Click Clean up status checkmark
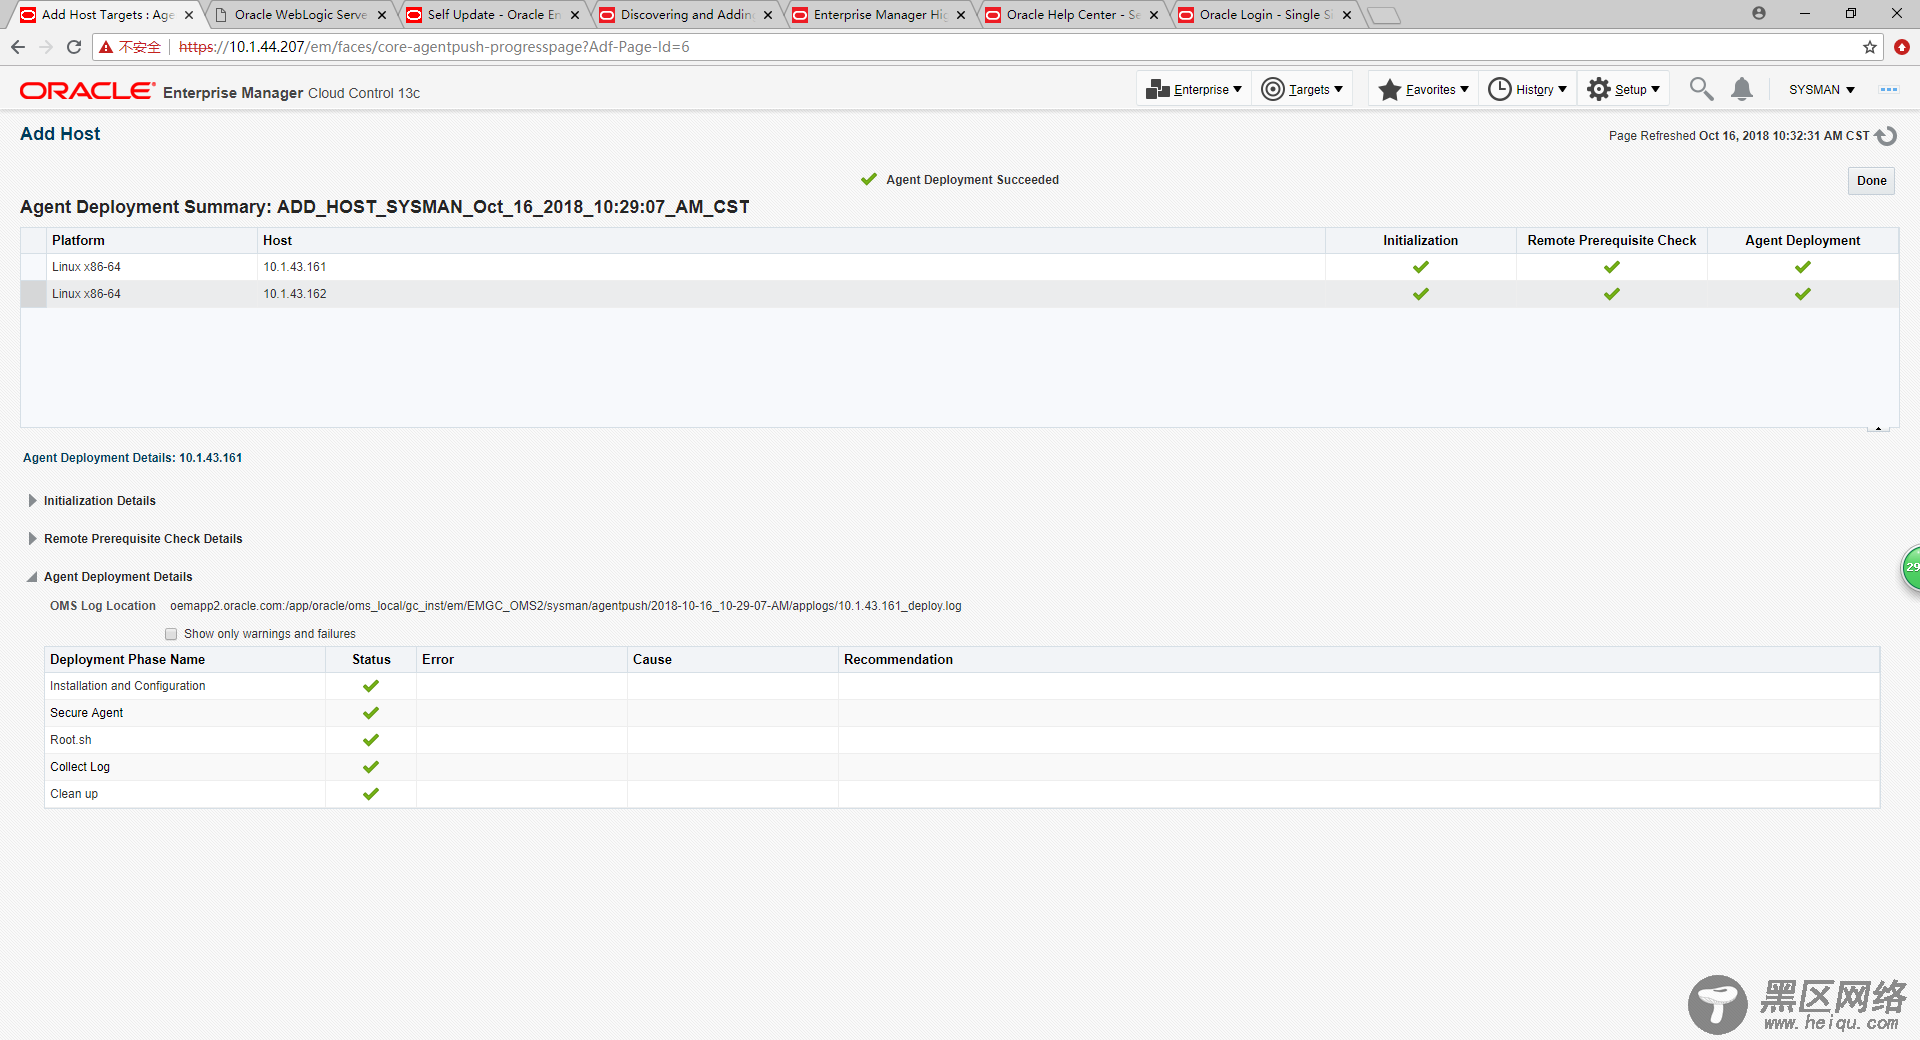The height and width of the screenshot is (1040, 1920). [371, 794]
